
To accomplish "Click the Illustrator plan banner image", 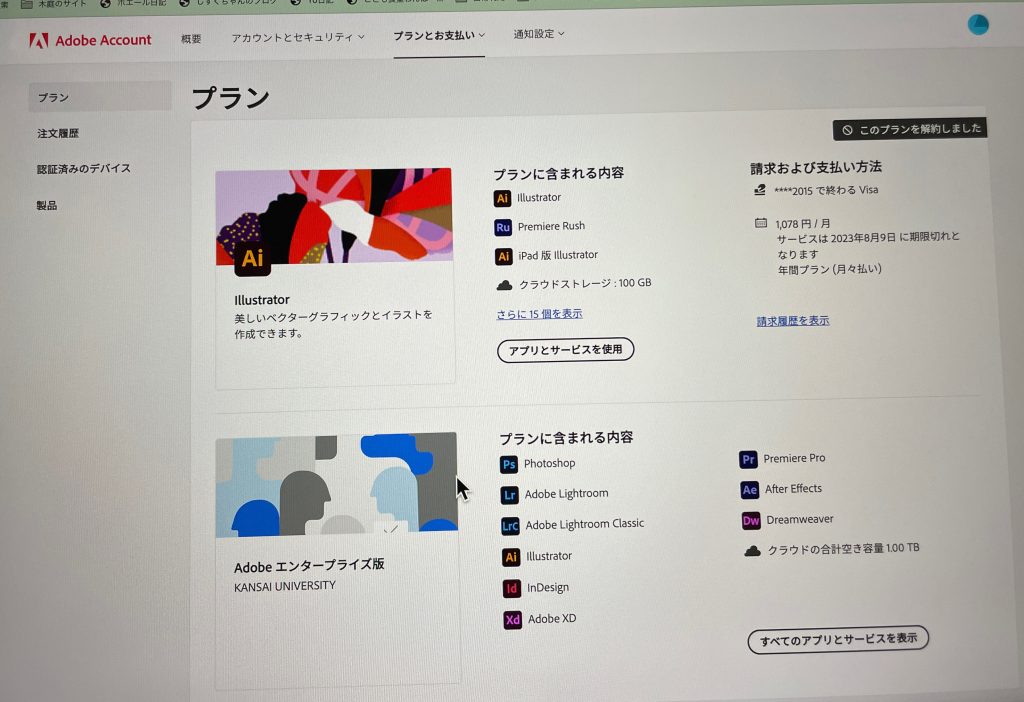I will [334, 217].
